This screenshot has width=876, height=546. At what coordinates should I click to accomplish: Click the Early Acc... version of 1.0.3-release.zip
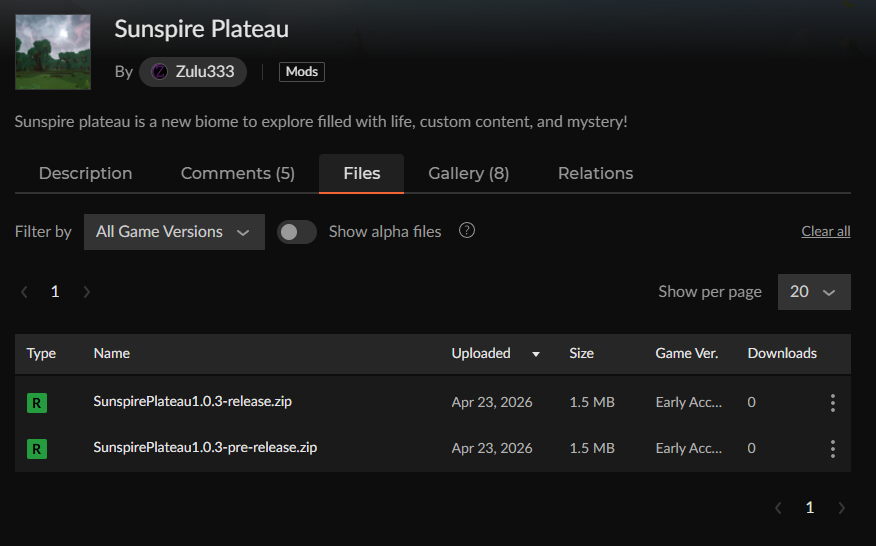[689, 402]
